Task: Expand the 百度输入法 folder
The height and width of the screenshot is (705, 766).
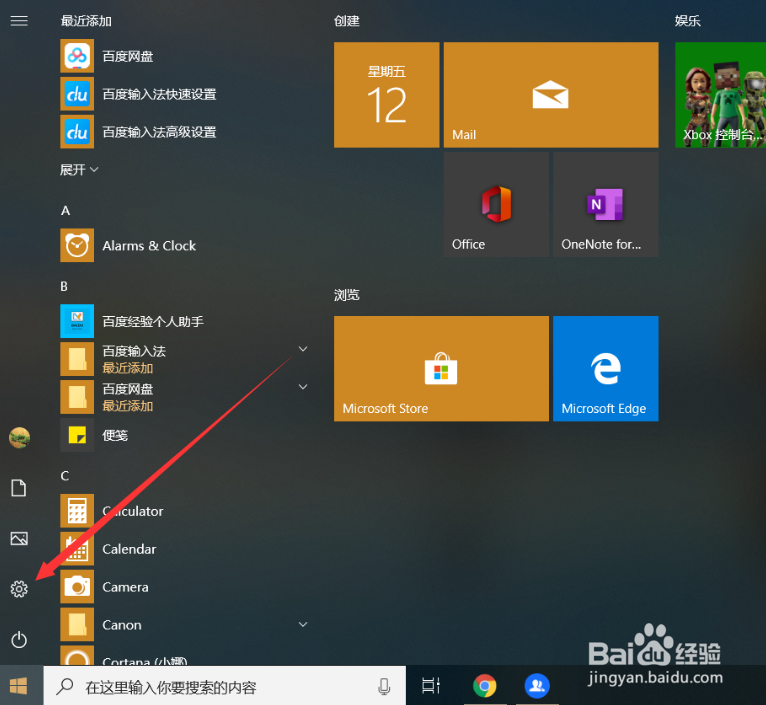Action: click(303, 349)
